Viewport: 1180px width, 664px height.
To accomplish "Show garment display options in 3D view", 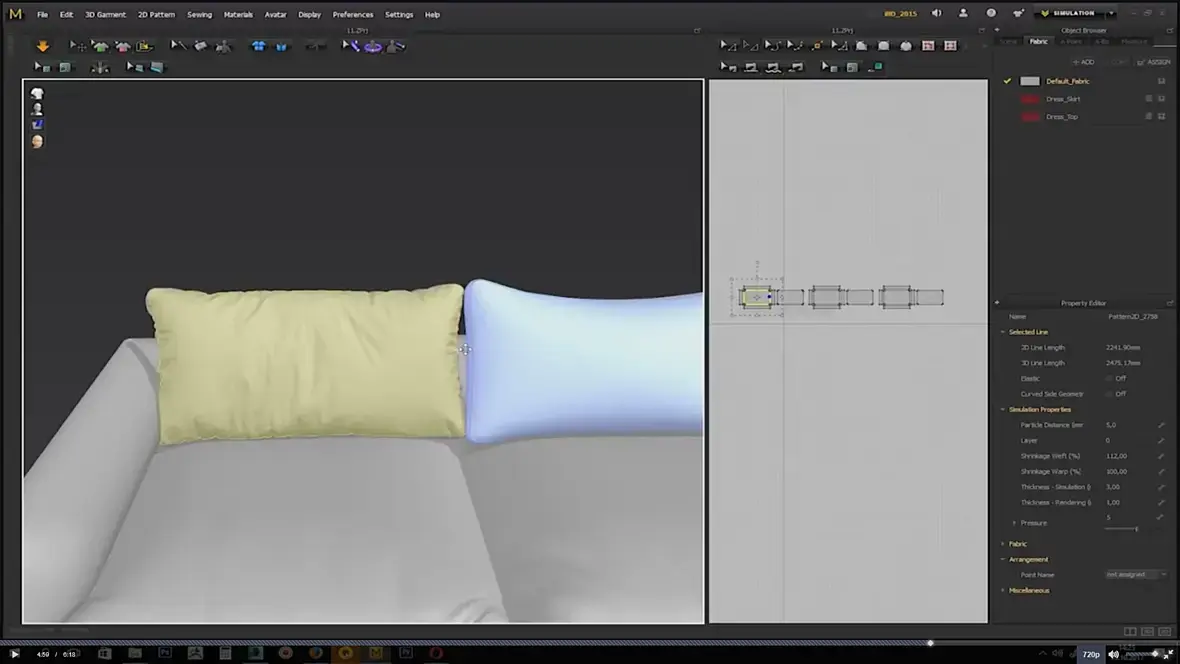I will tap(37, 93).
